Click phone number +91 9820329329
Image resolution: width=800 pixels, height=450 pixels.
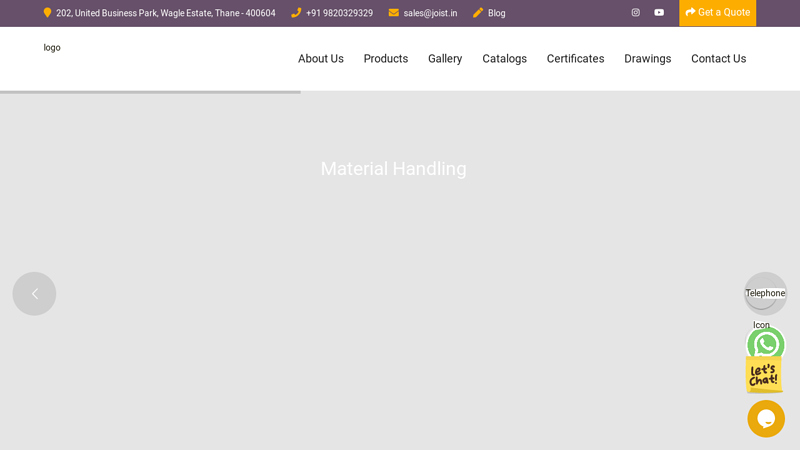339,13
